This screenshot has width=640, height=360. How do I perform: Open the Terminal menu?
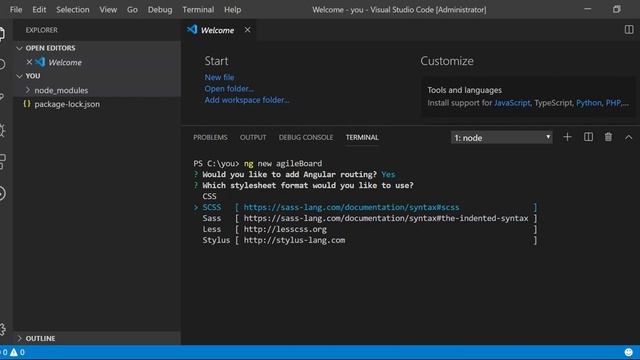[198, 9]
